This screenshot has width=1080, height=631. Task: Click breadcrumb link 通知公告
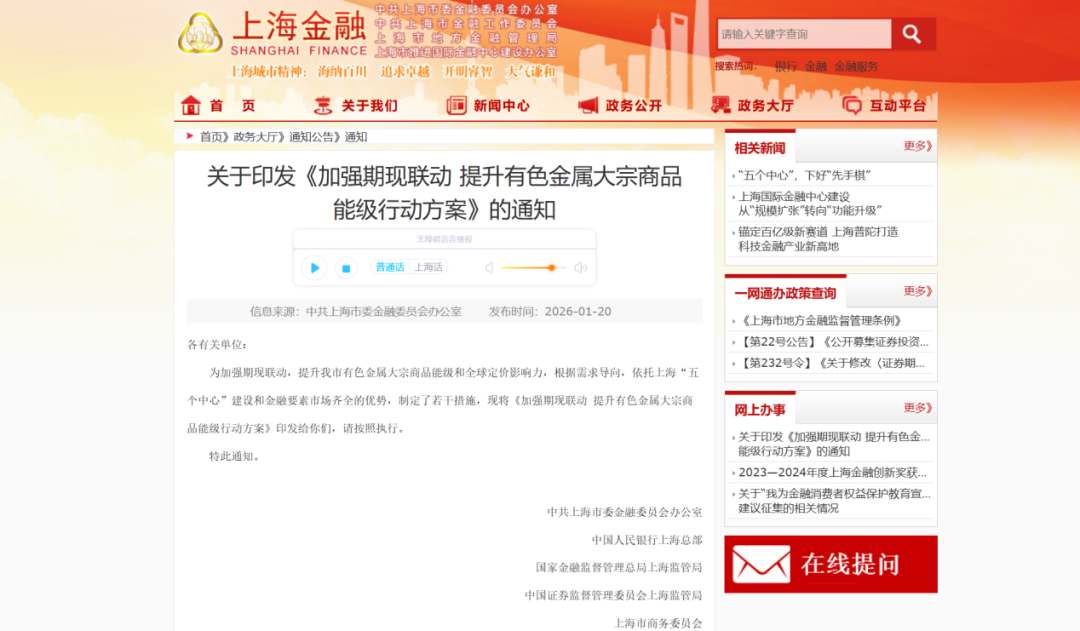(x=311, y=136)
